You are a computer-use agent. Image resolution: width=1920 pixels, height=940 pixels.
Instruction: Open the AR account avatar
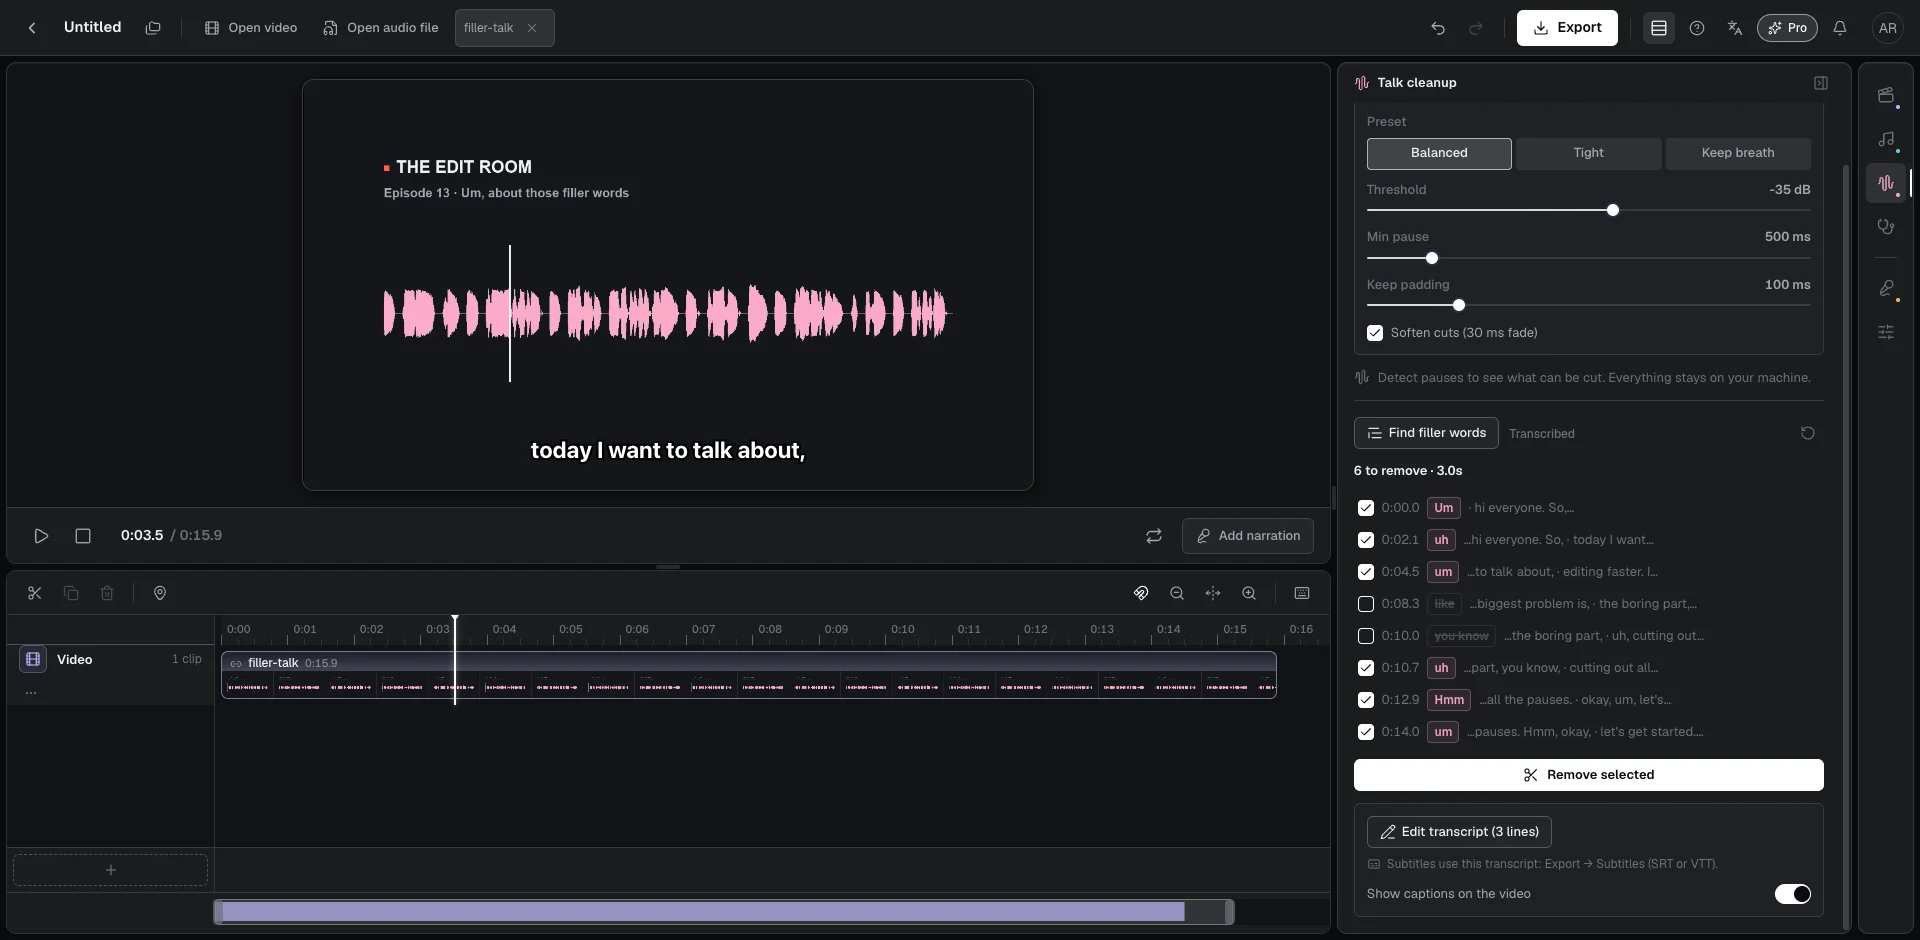click(1888, 28)
